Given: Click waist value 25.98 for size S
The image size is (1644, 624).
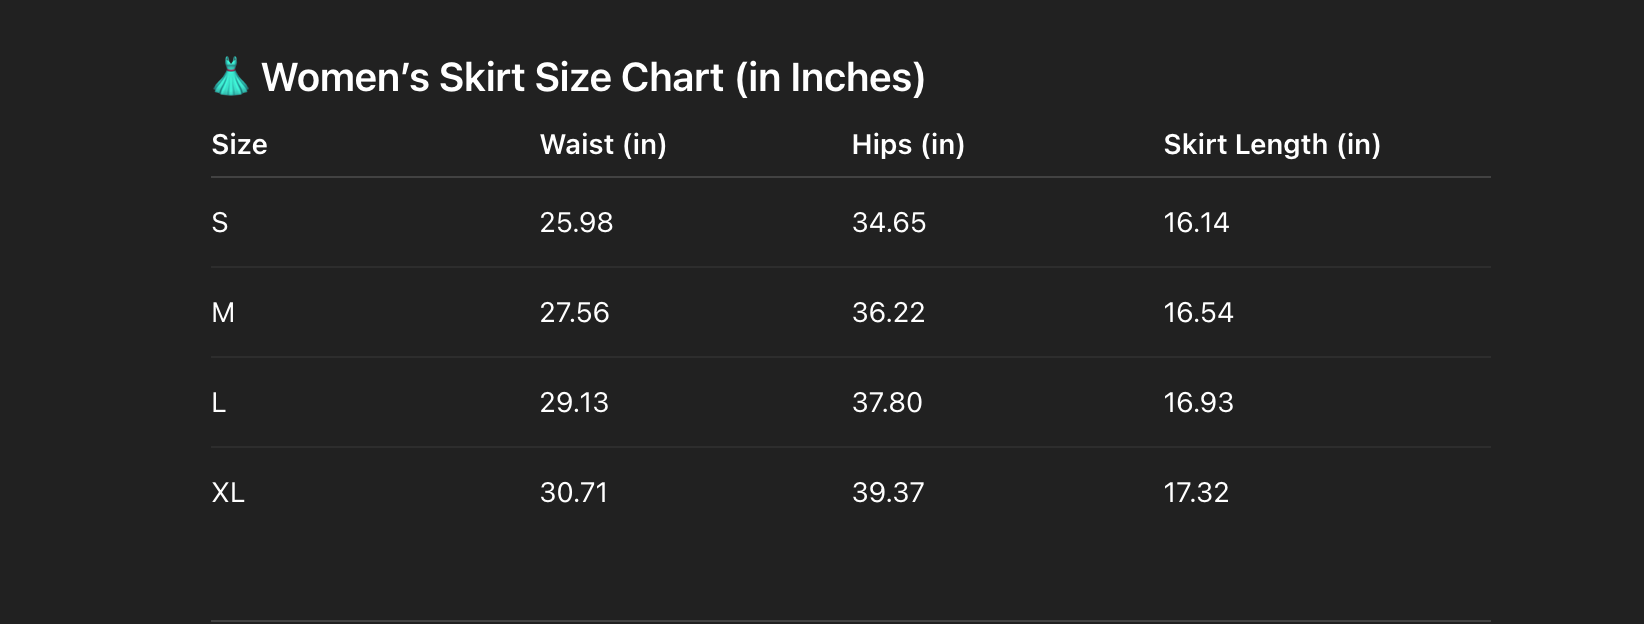Looking at the screenshot, I should (576, 223).
